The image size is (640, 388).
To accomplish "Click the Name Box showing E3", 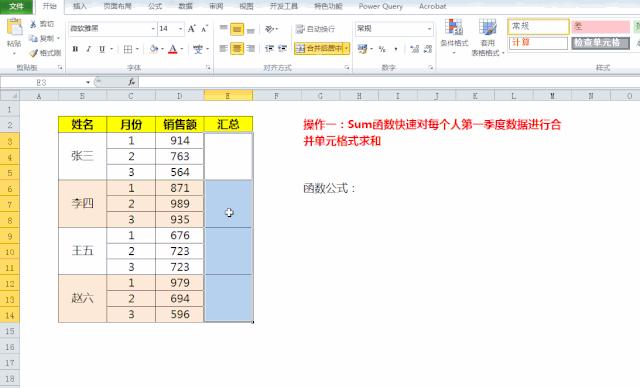I will point(42,82).
